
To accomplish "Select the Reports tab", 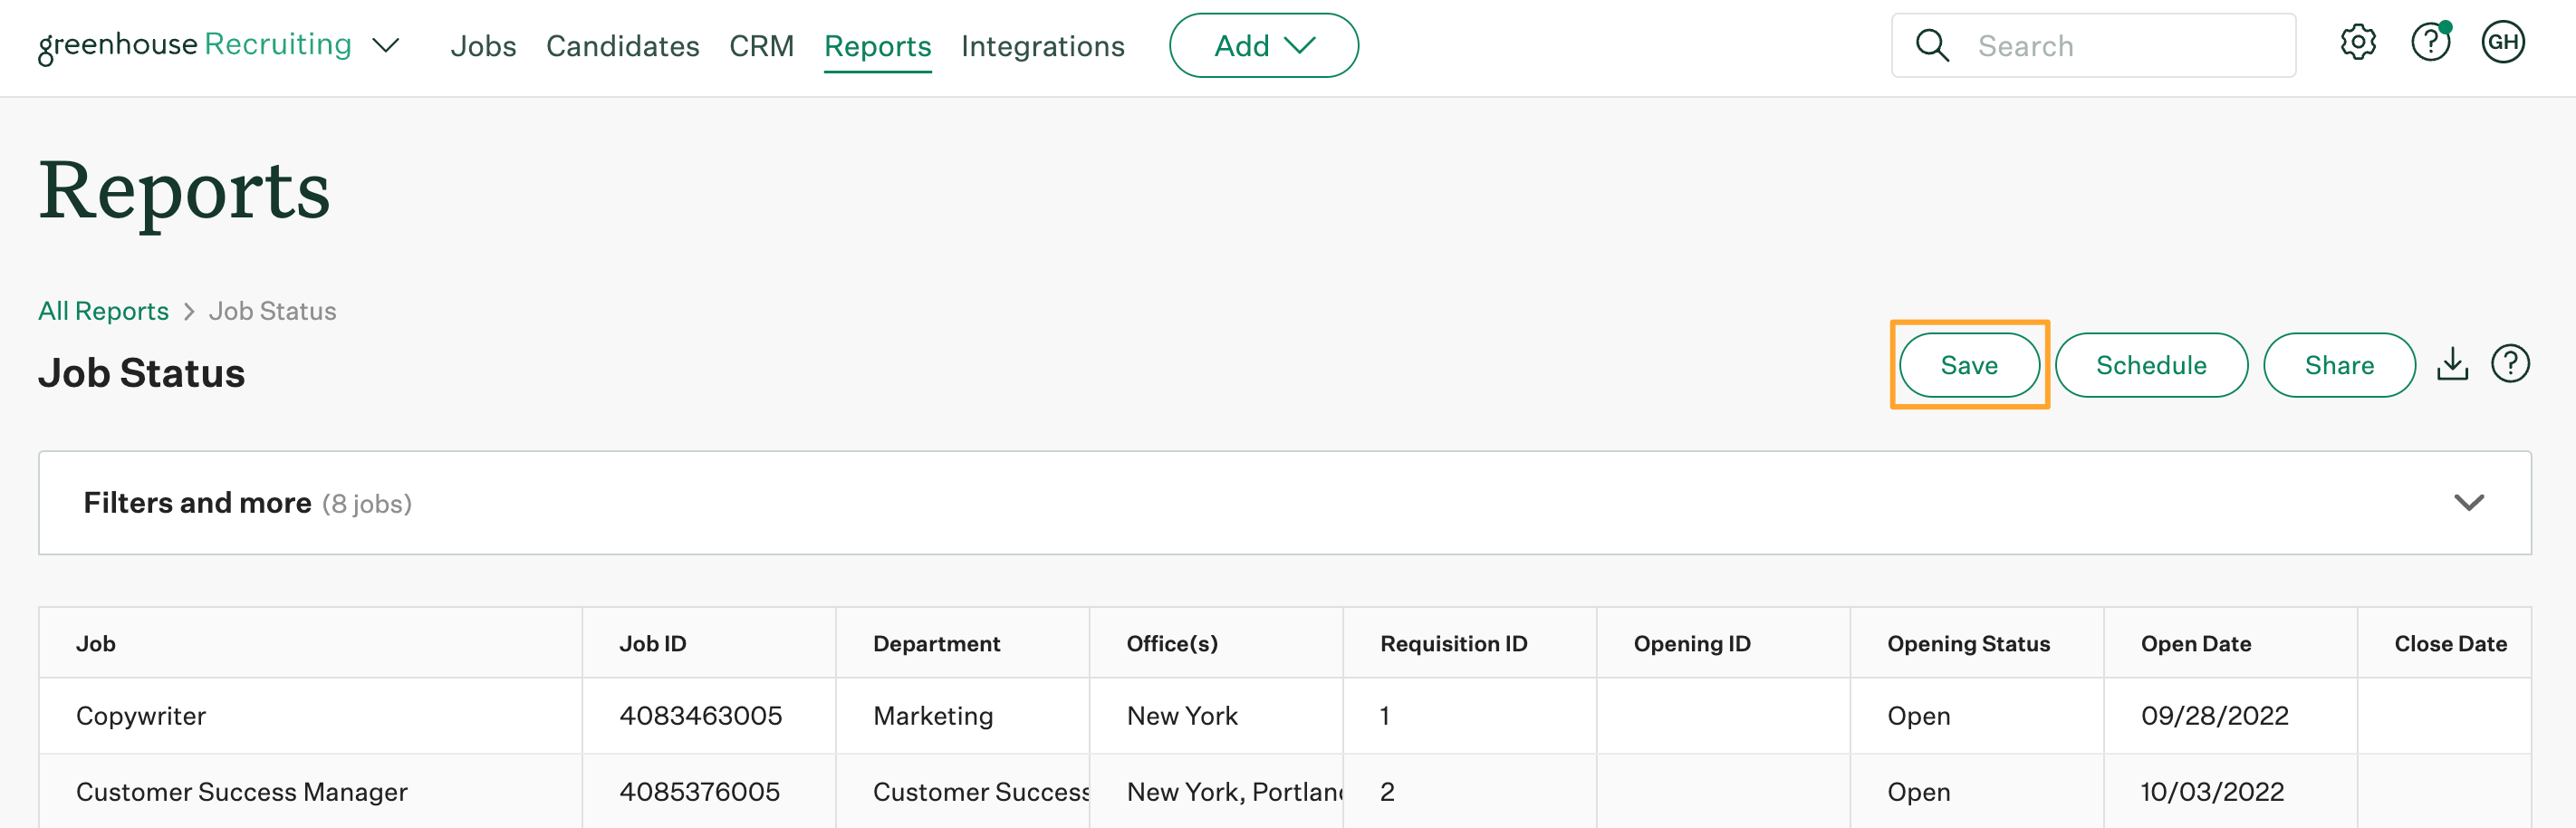I will coord(877,46).
